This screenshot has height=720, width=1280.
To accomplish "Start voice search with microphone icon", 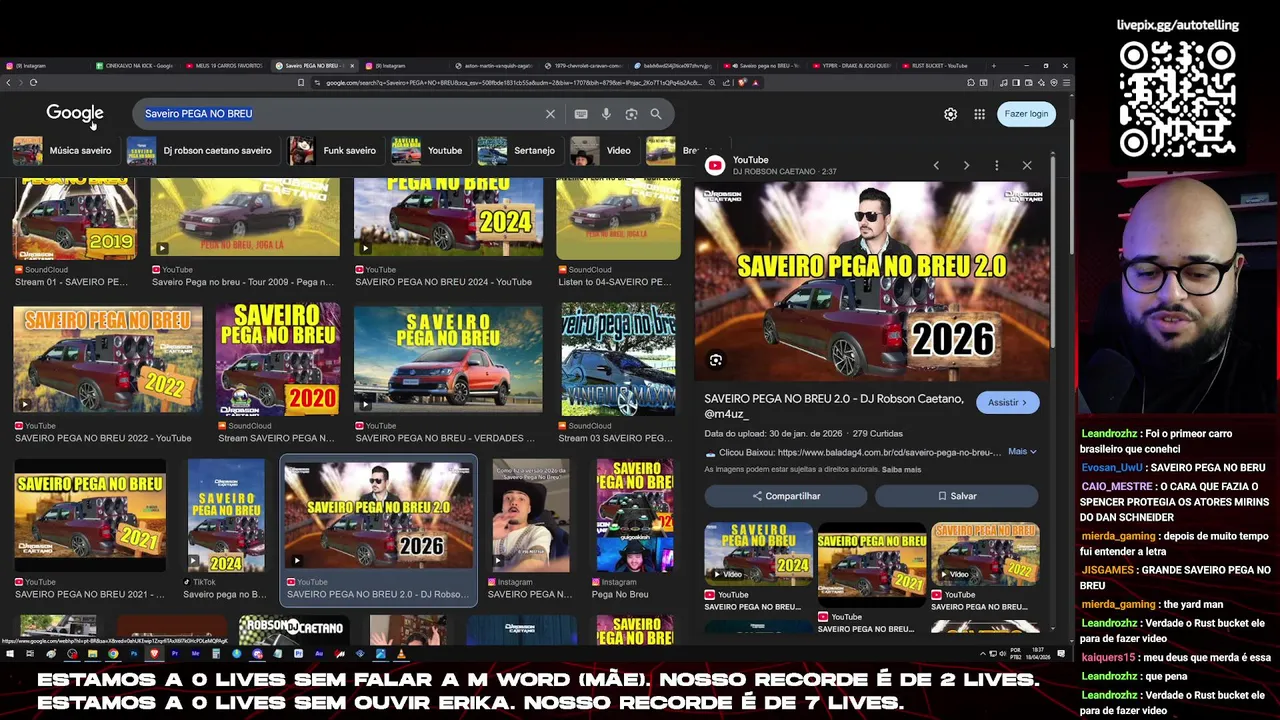I will coord(606,114).
